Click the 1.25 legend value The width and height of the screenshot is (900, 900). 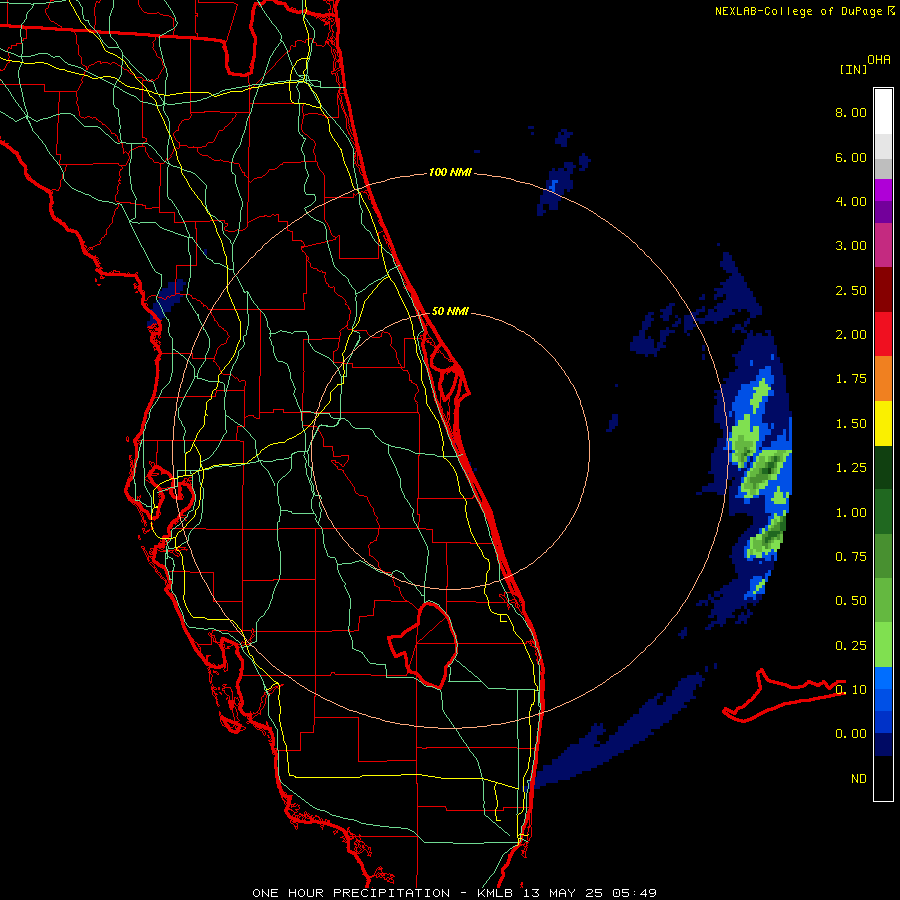(851, 468)
